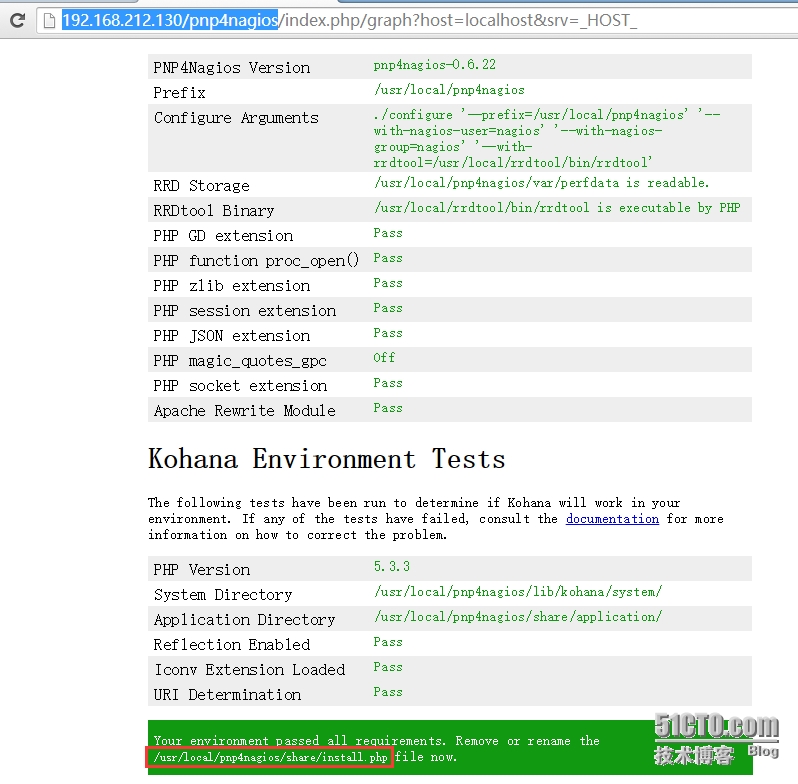Click Pass next to PHP GD extension
Viewport: 798px width, 784px height.
(388, 233)
